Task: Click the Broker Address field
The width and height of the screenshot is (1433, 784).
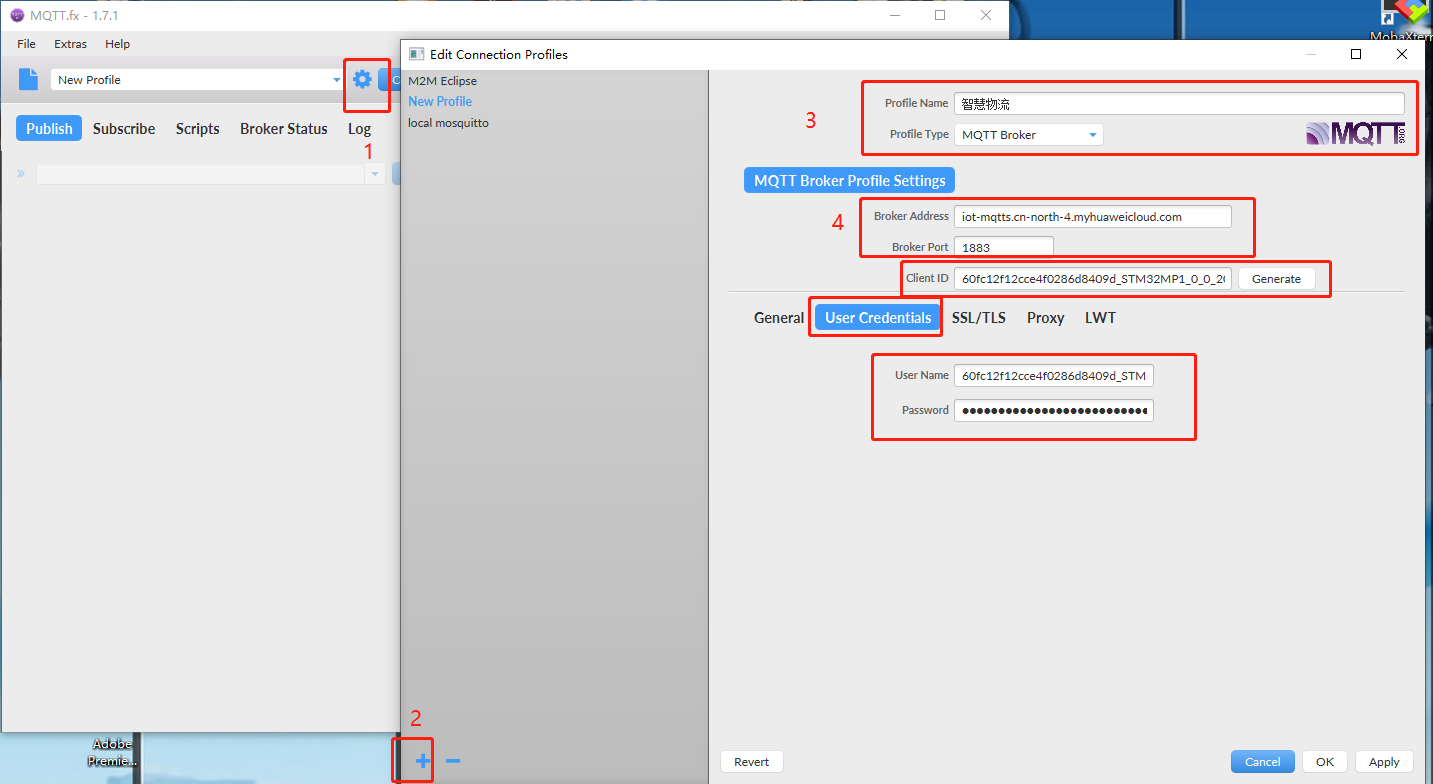Action: [x=1093, y=216]
